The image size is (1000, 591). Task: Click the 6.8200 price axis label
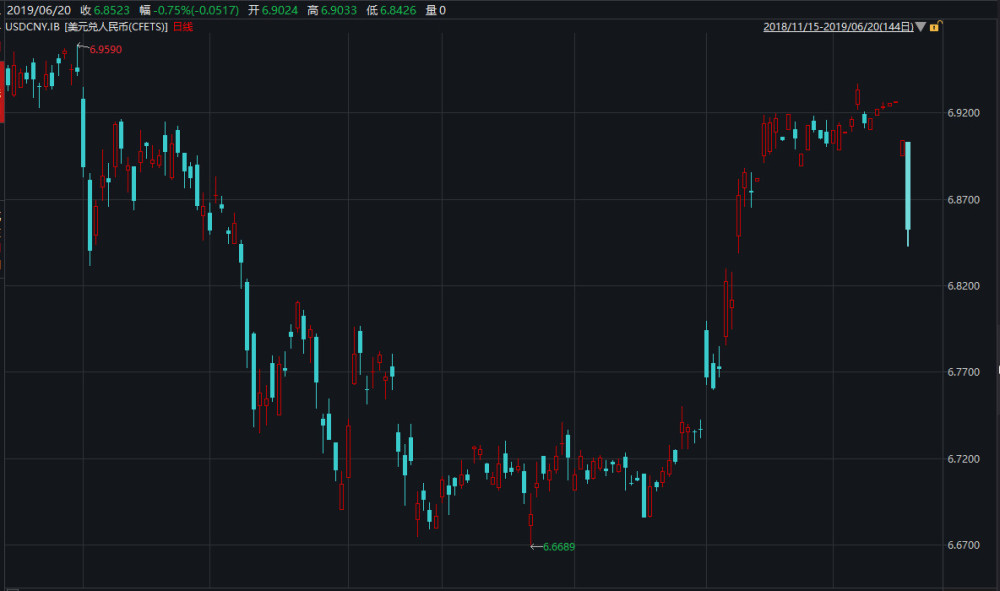pyautogui.click(x=963, y=286)
